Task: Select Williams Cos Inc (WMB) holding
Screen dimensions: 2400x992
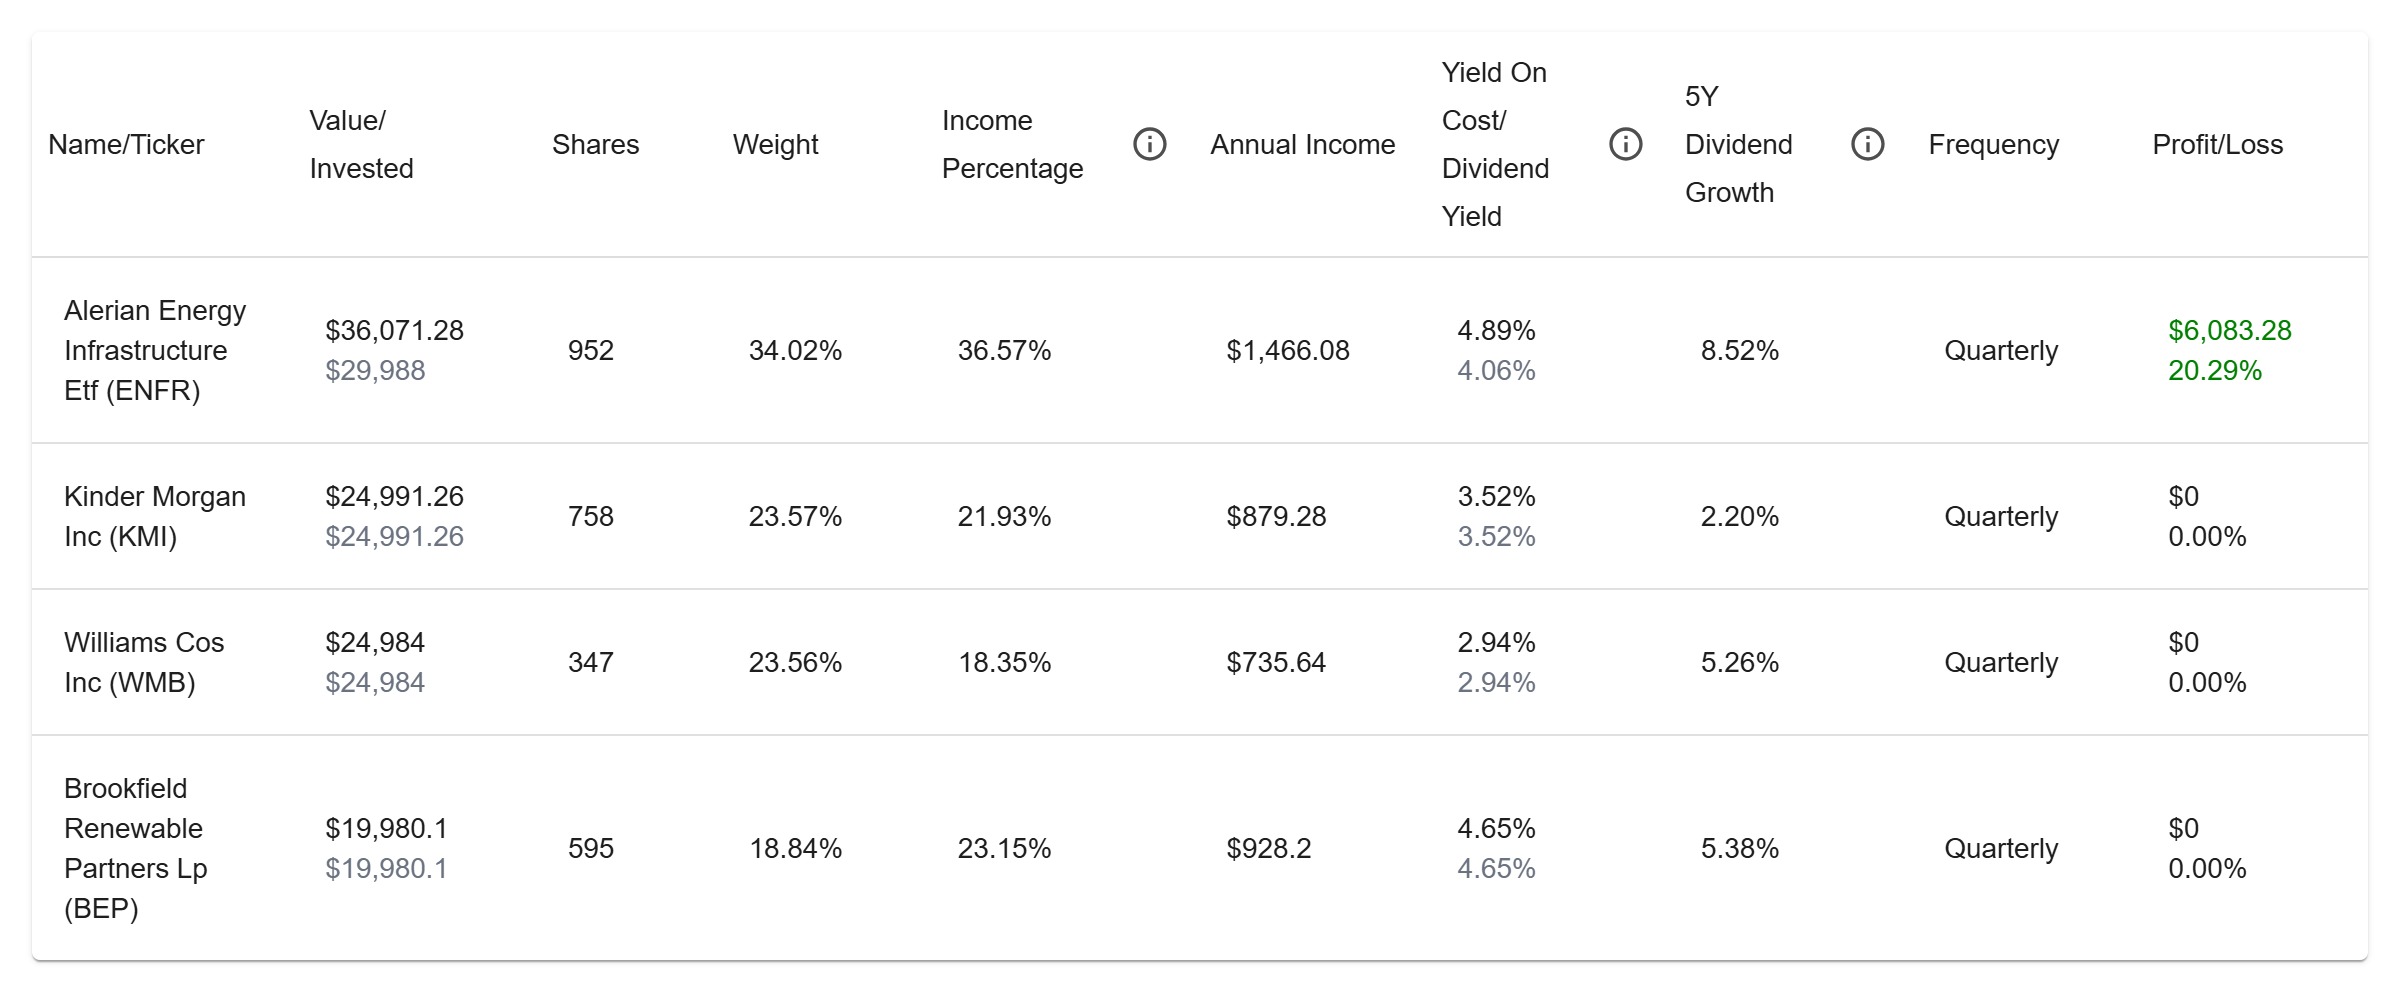Action: click(144, 663)
